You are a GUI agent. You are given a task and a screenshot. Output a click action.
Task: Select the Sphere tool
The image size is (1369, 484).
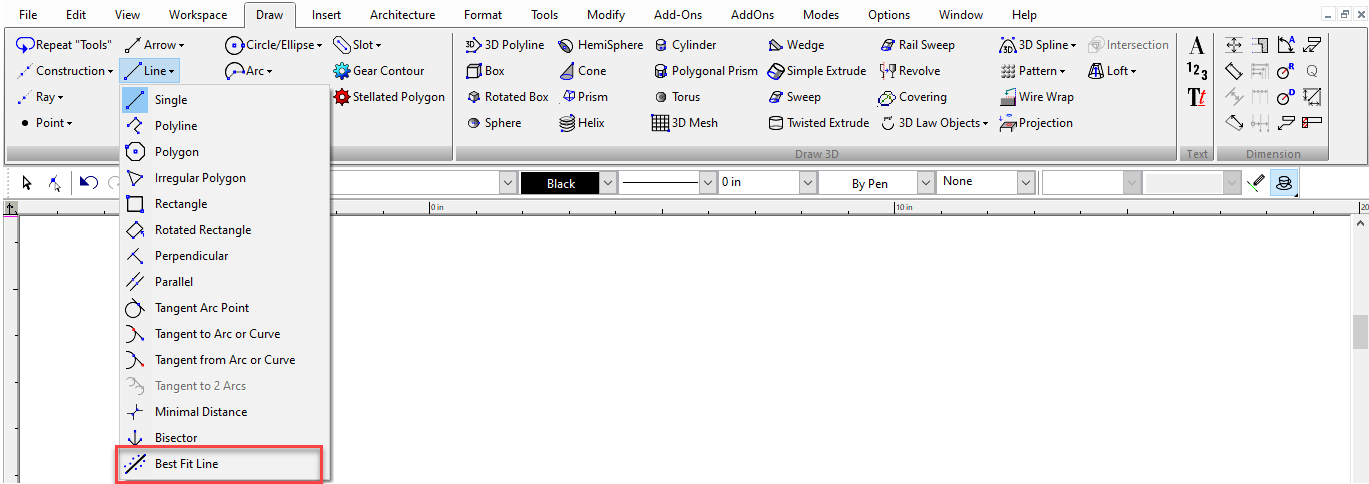[494, 123]
